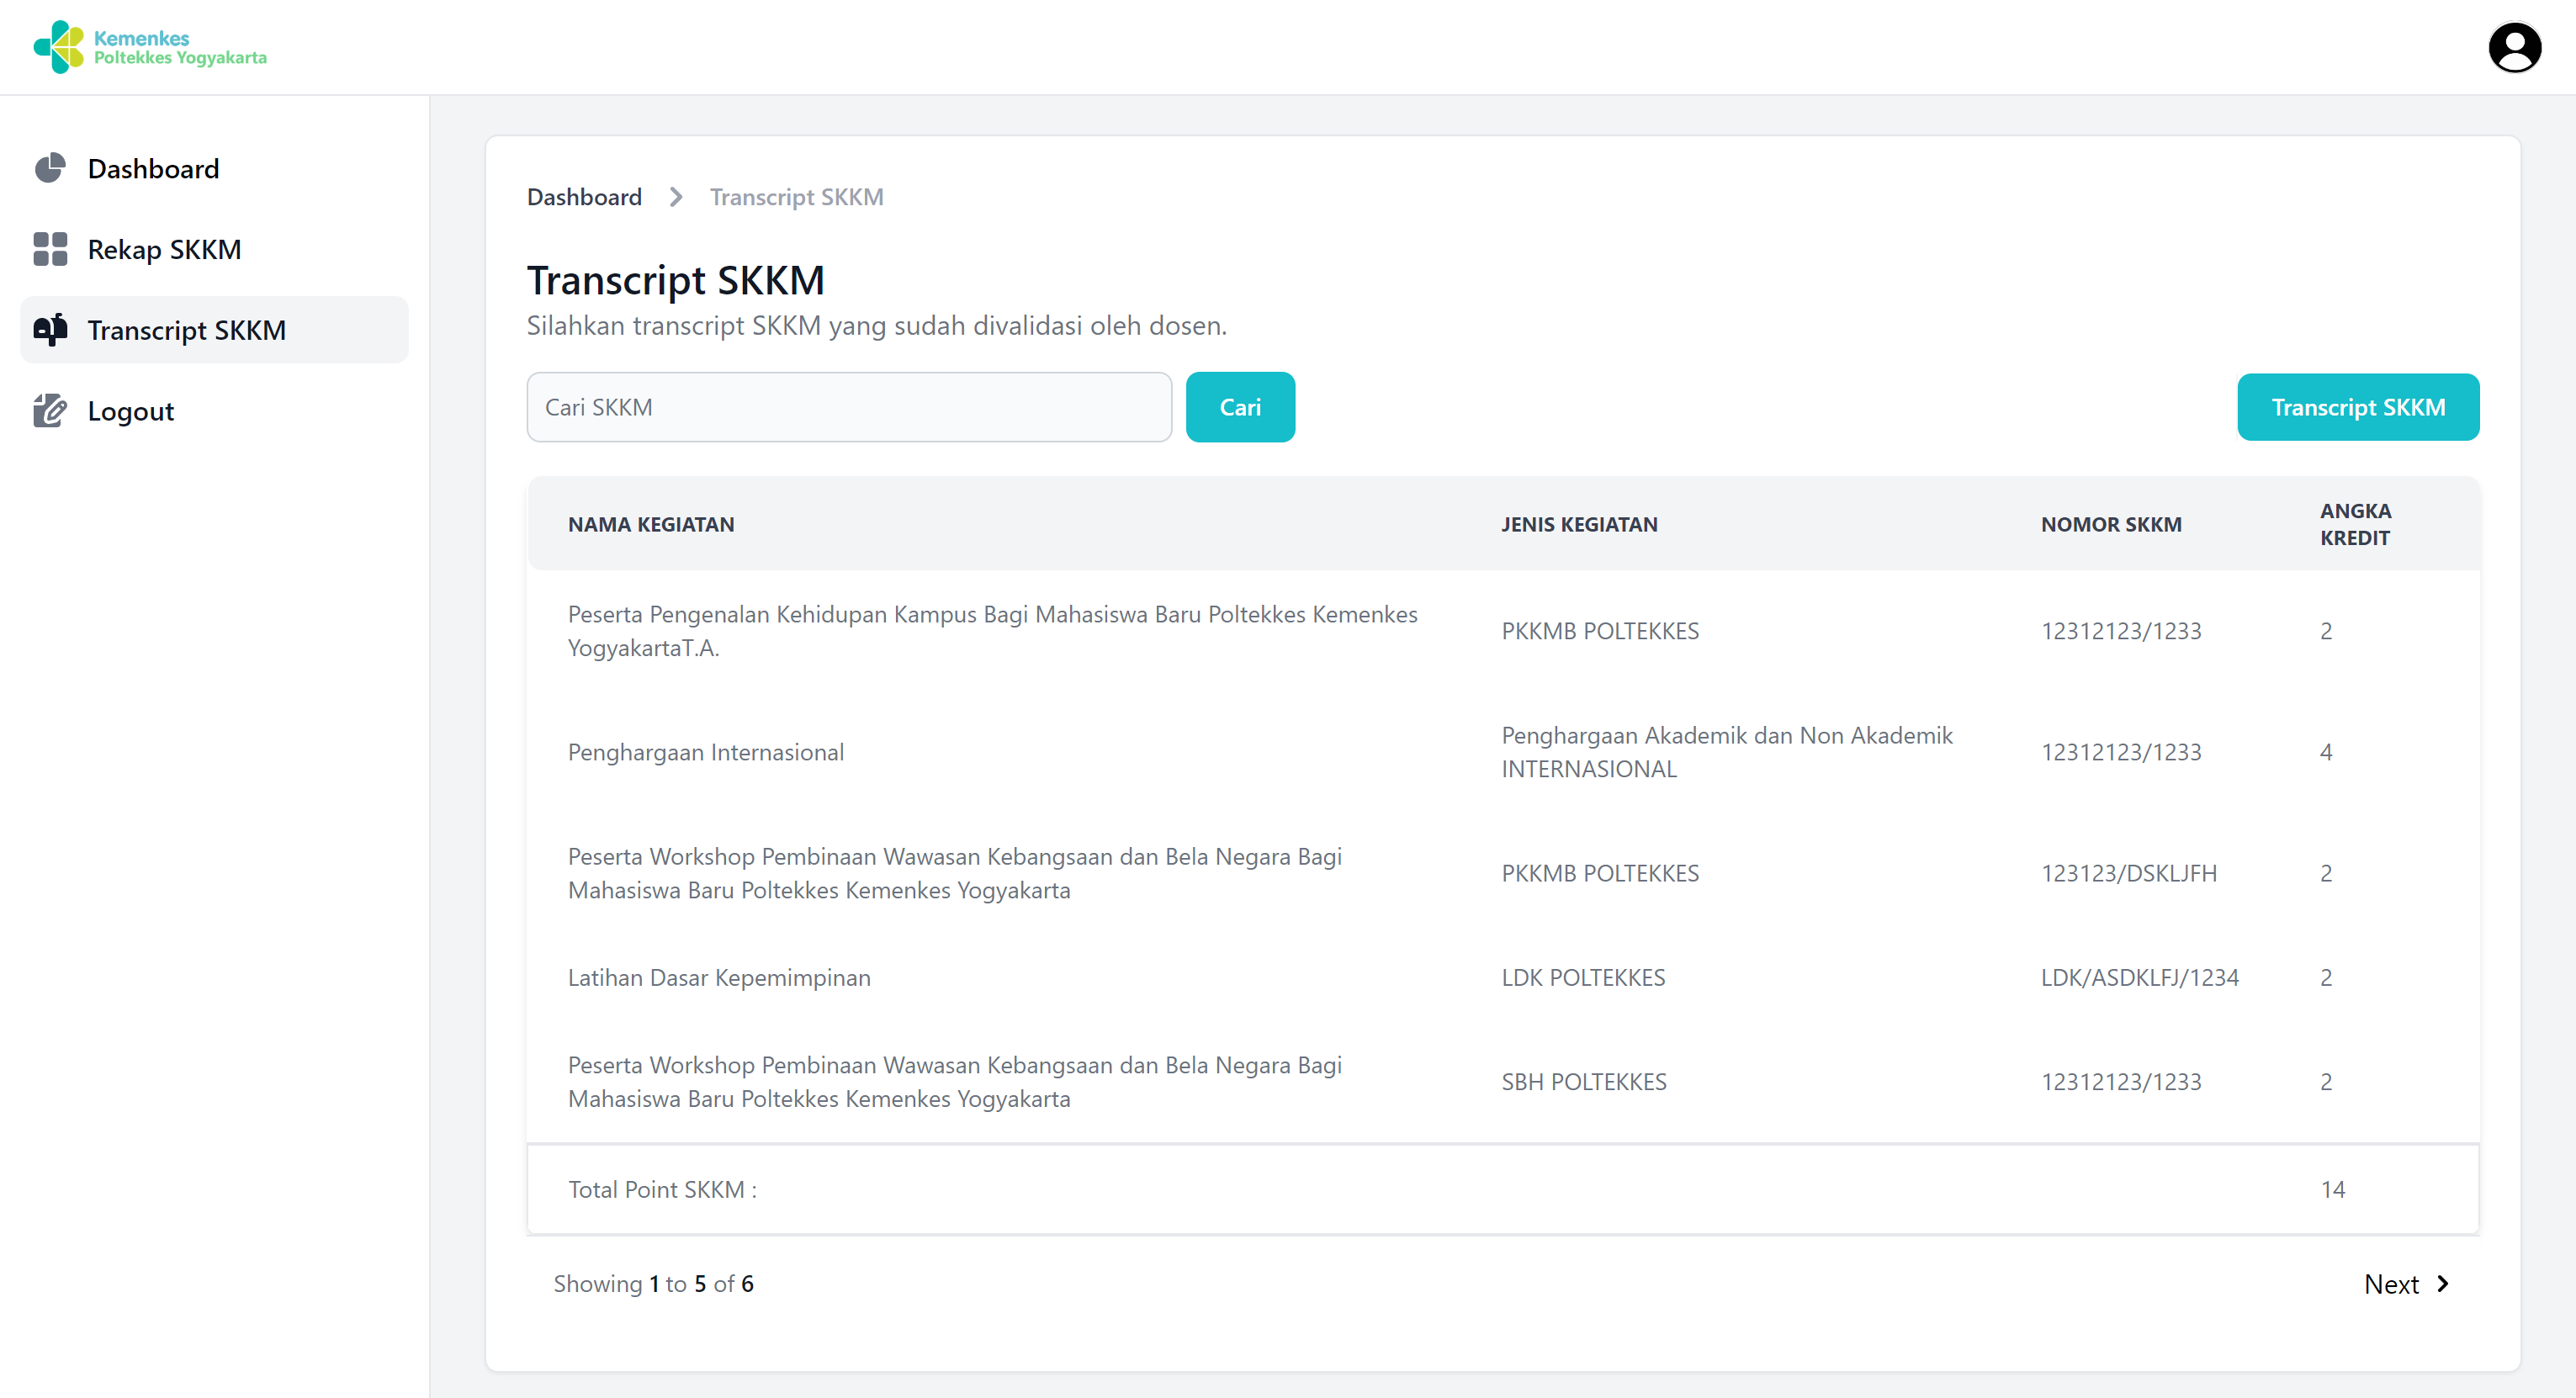Select Transcript SKKM in the sidebar

point(187,330)
